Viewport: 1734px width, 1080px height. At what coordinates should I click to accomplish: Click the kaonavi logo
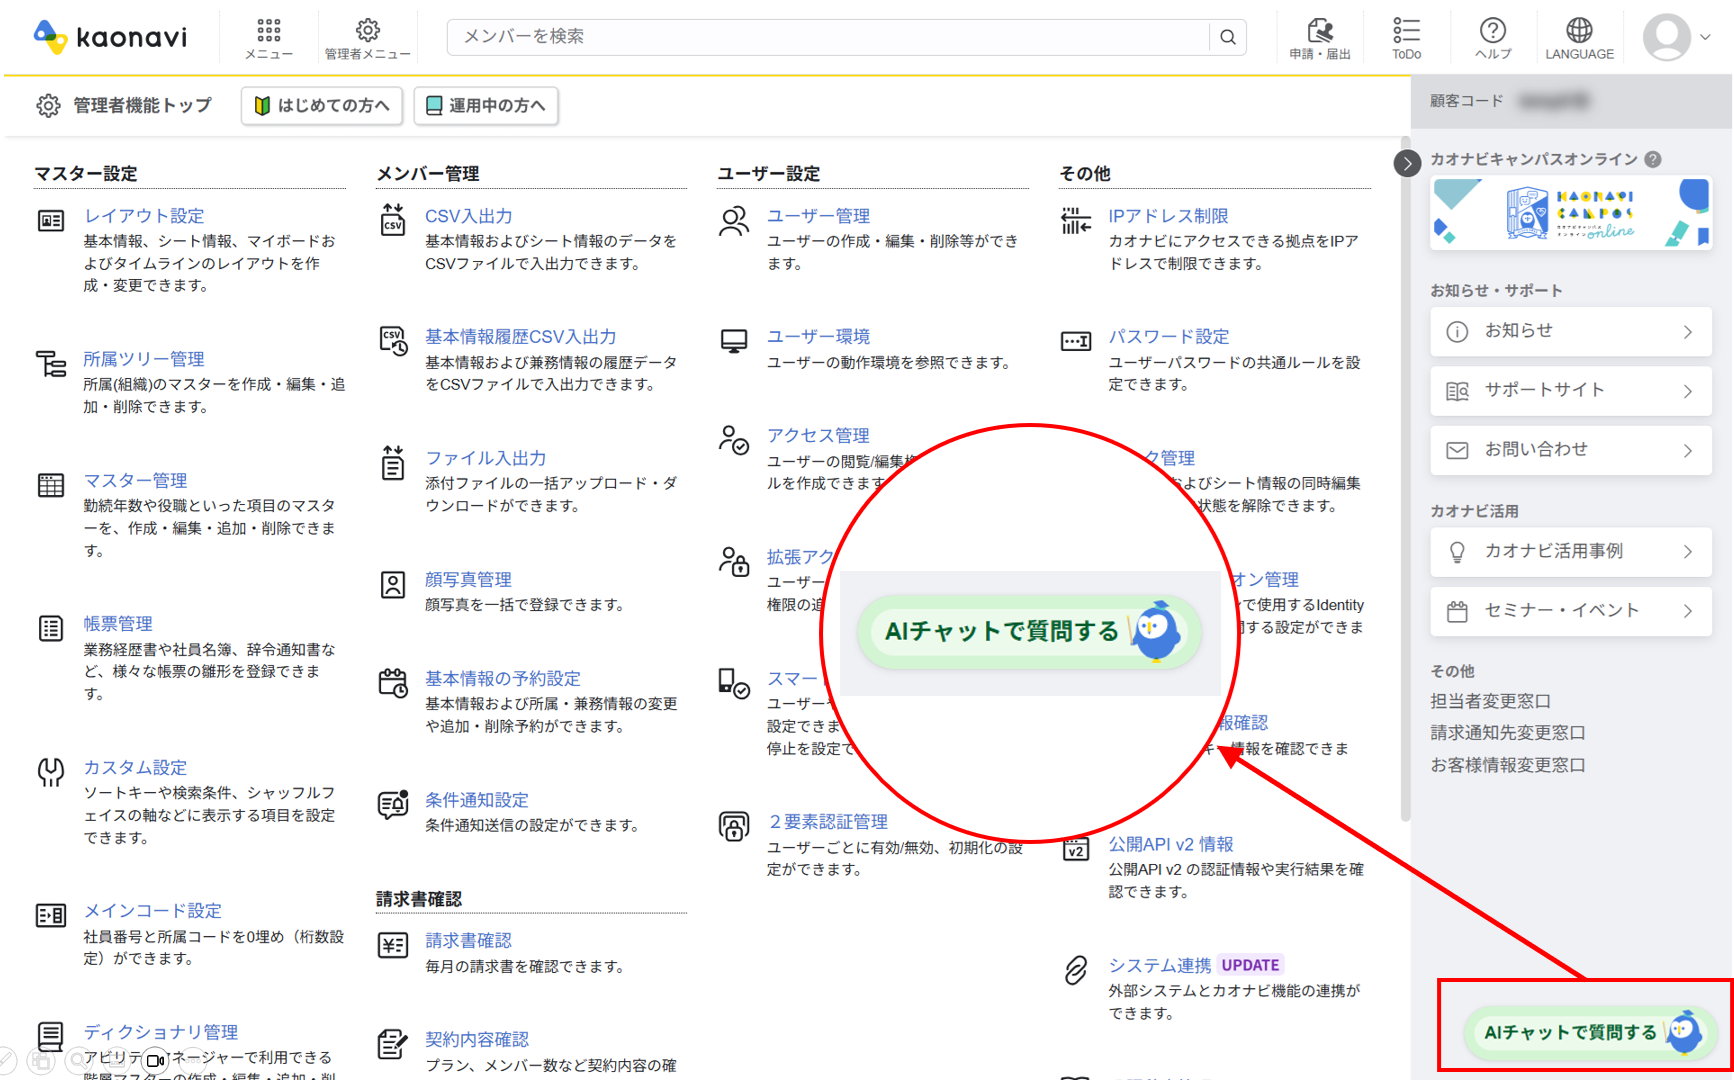pyautogui.click(x=110, y=36)
